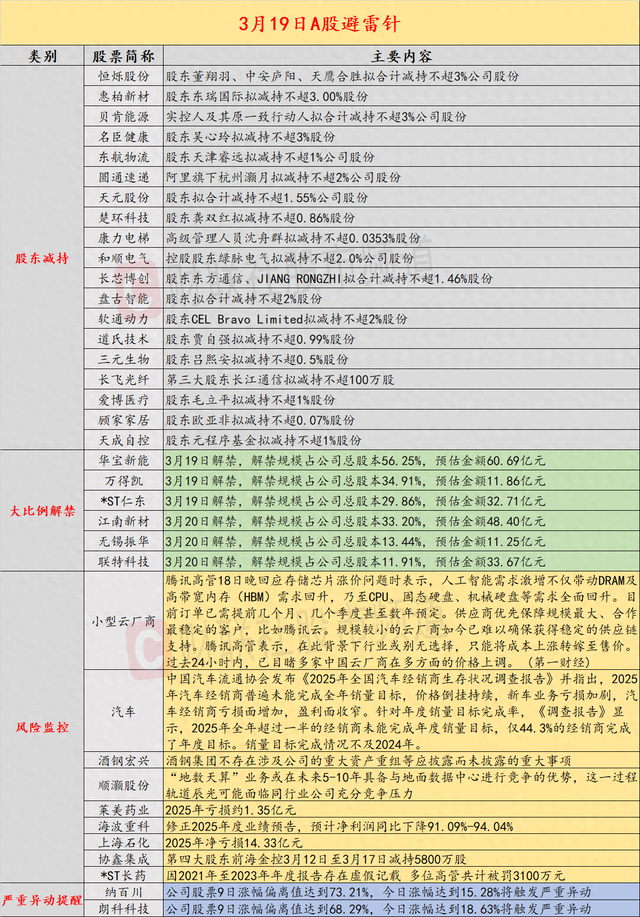The width and height of the screenshot is (640, 917).
Task: Click stock name '东航物流'
Action: click(123, 157)
